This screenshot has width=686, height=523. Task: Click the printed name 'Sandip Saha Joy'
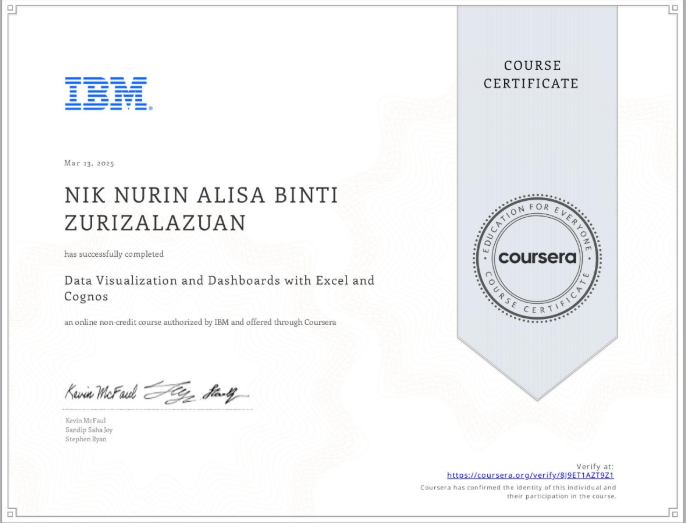click(89, 430)
